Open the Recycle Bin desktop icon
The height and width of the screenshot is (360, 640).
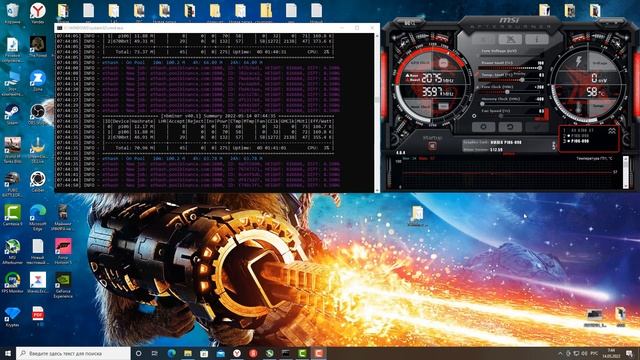point(13,13)
